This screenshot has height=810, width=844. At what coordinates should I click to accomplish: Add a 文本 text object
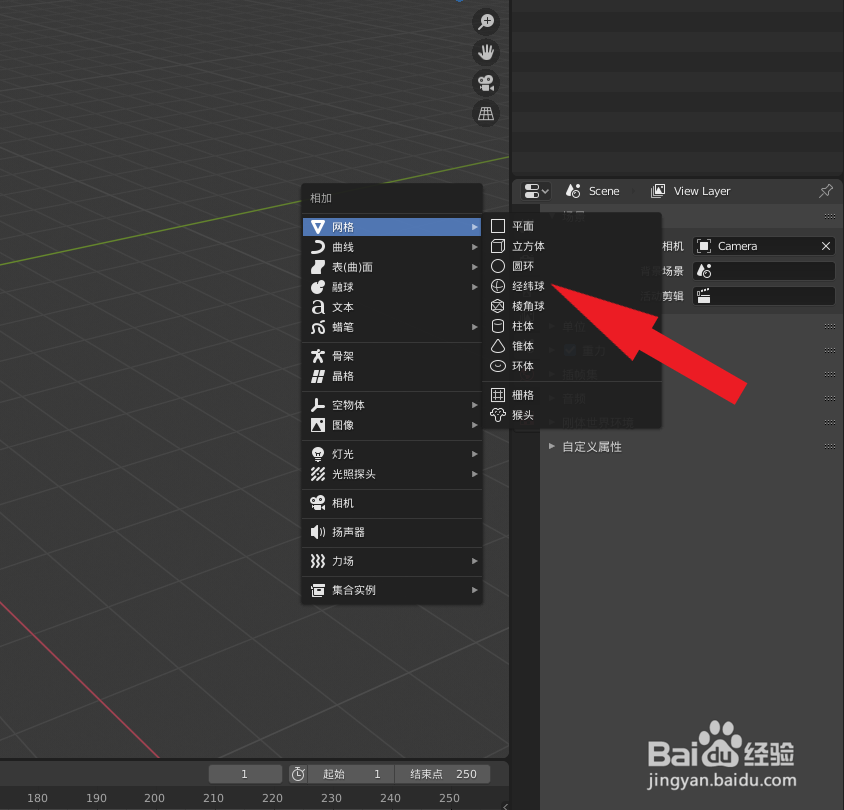pyautogui.click(x=392, y=307)
